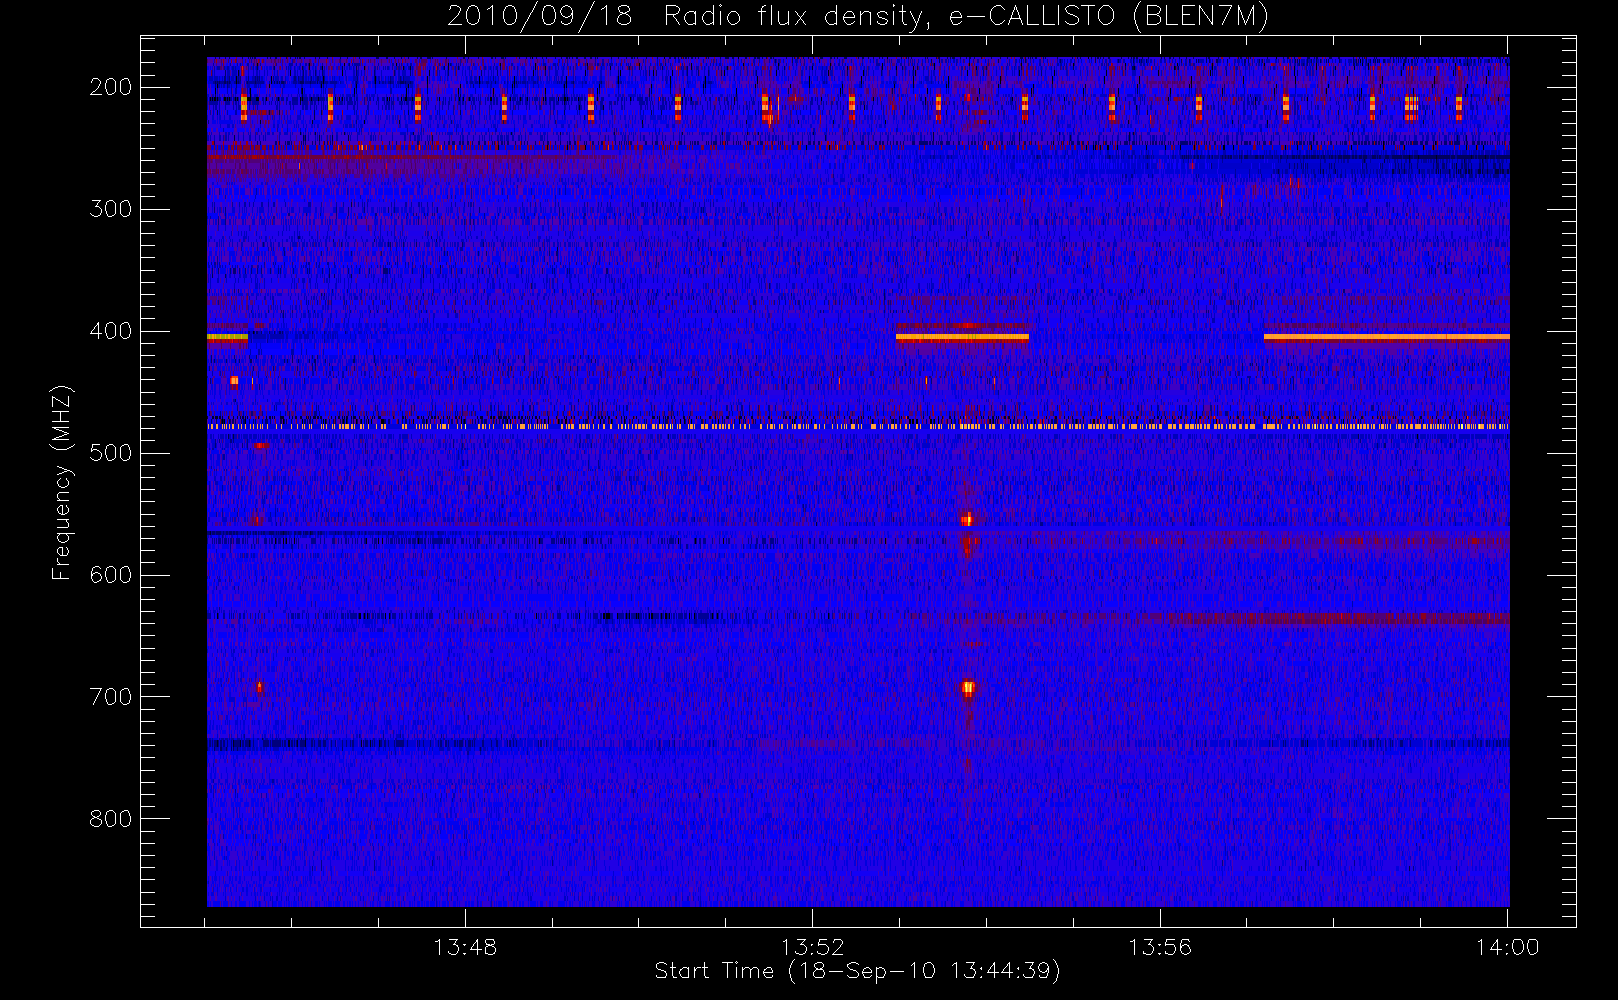The height and width of the screenshot is (1000, 1618).
Task: Click the bright burst spot near 550 MHz
Action: pyautogui.click(x=967, y=519)
